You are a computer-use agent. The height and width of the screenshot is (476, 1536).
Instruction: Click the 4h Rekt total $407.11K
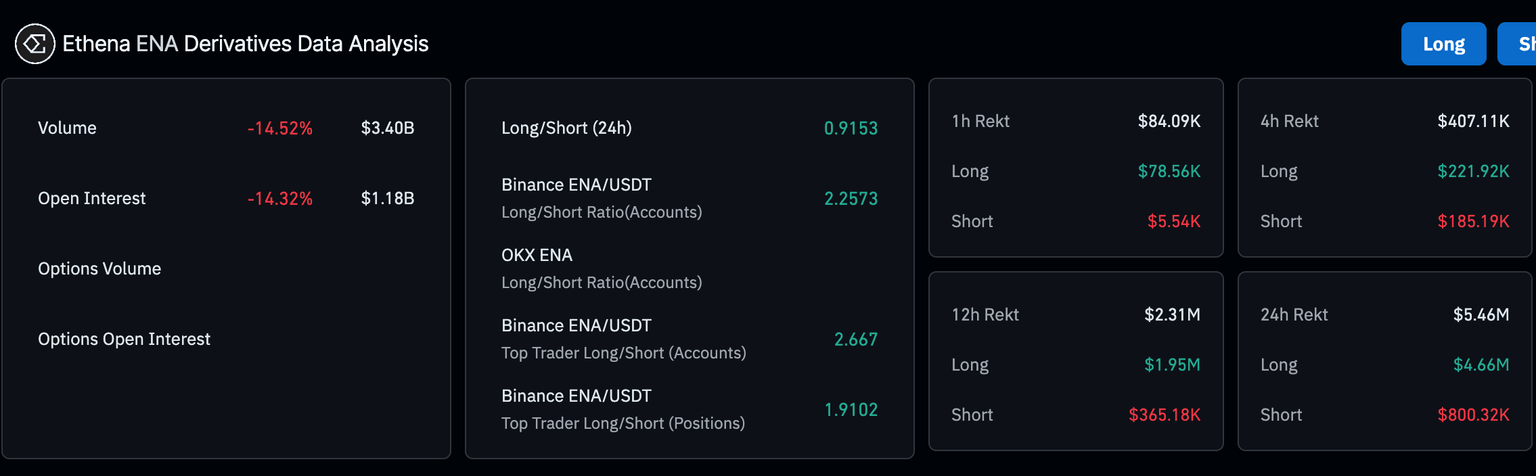click(1473, 121)
